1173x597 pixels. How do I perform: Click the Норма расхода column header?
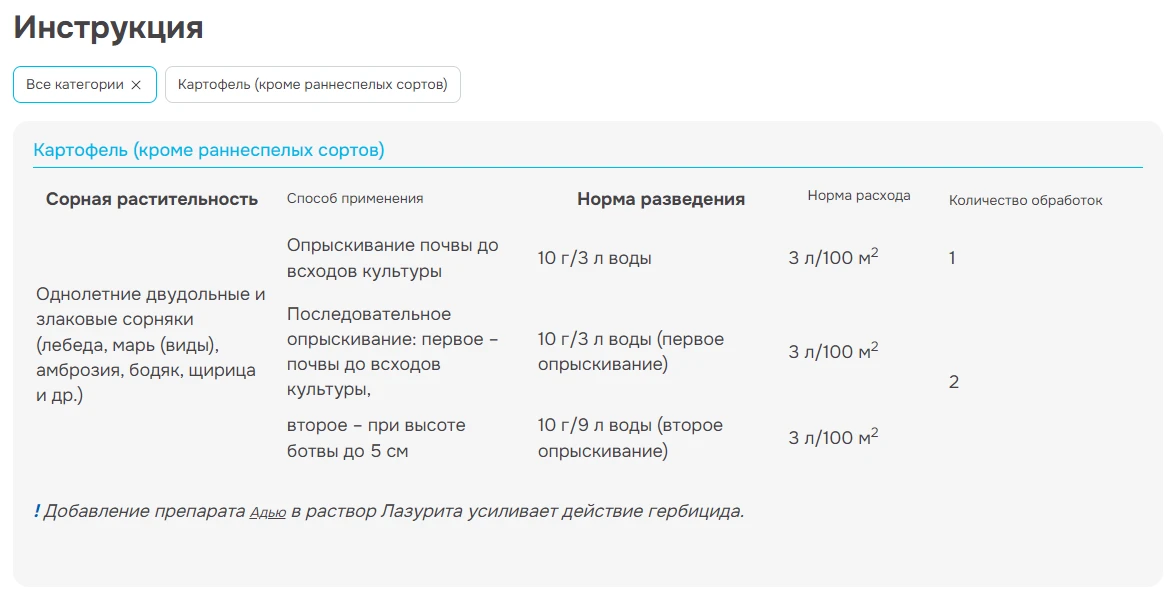point(859,196)
